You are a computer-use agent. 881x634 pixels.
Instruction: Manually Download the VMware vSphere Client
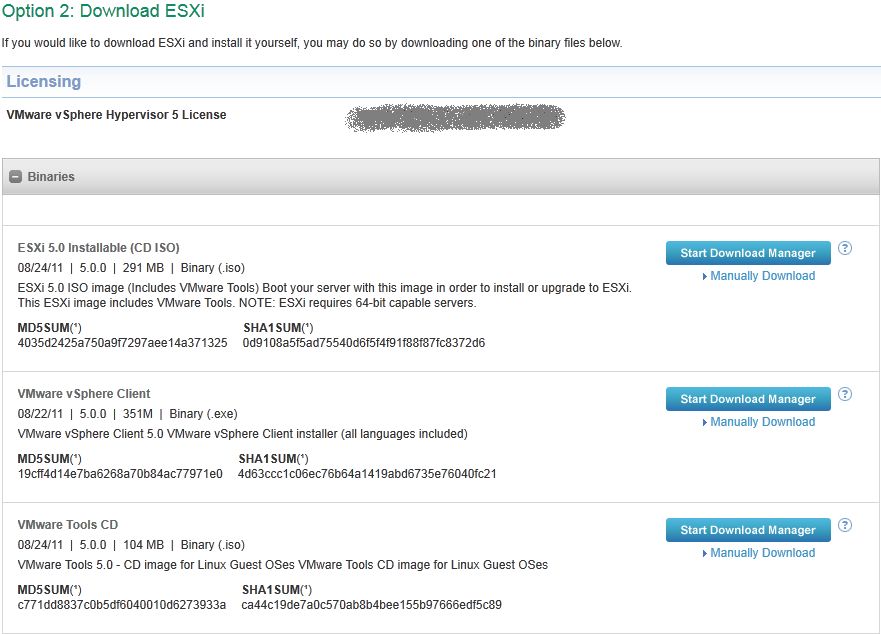762,422
